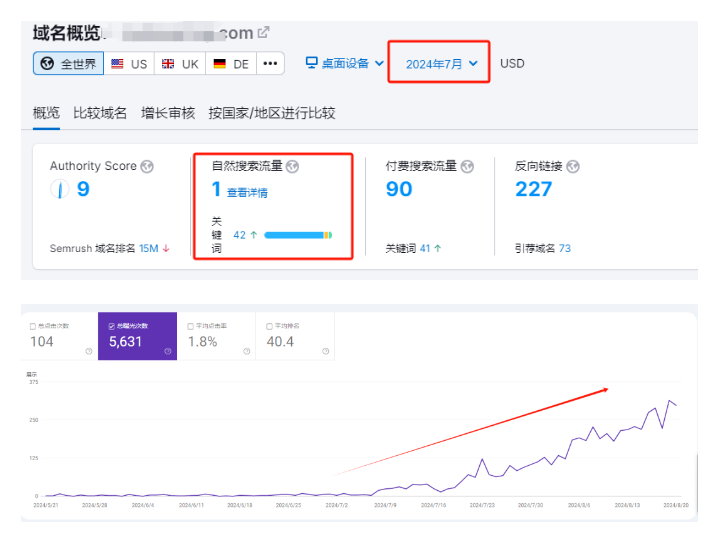Screen dimensions: 716x537
Task: Select the US country filter button
Action: [129, 63]
